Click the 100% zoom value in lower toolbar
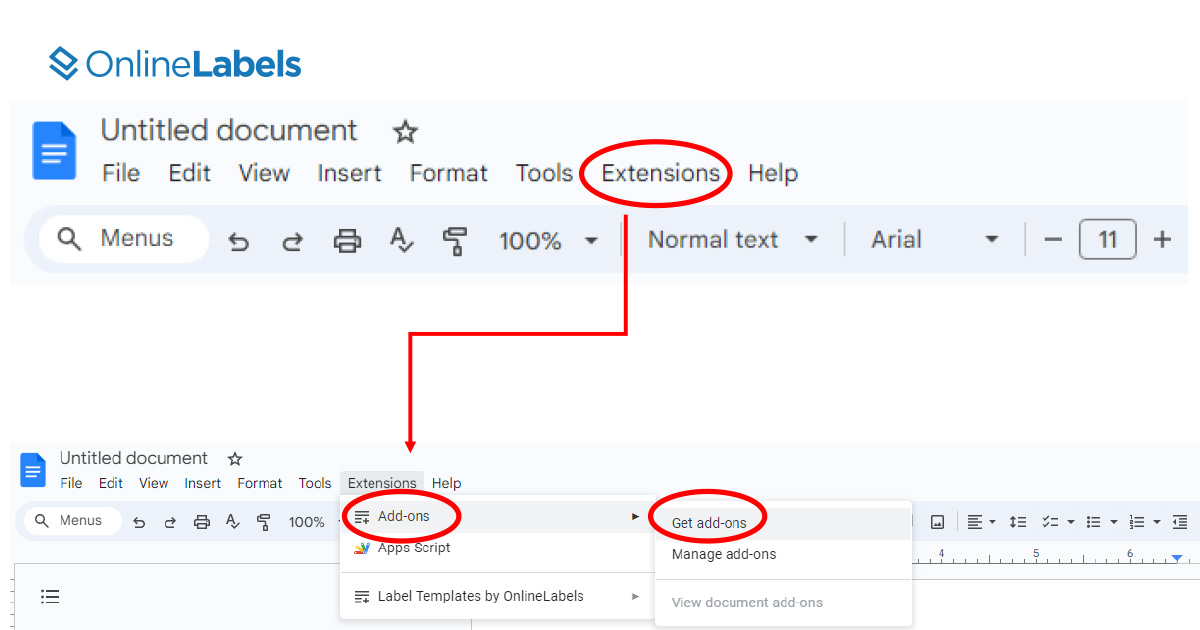Image resolution: width=1200 pixels, height=630 pixels. click(306, 522)
